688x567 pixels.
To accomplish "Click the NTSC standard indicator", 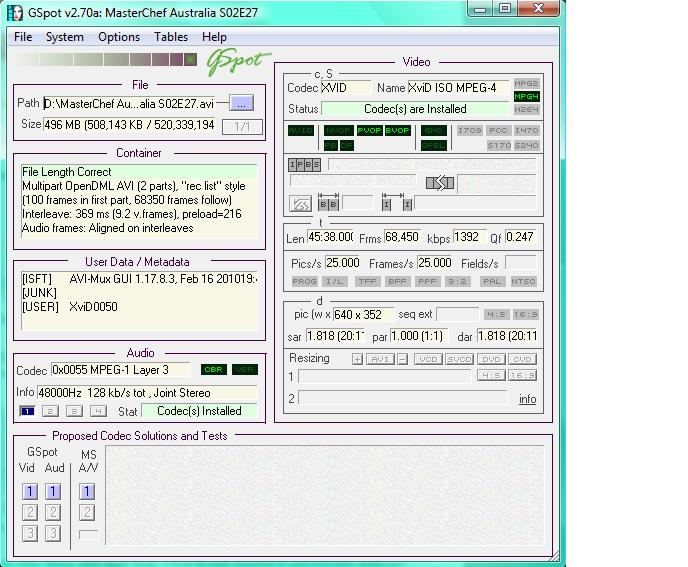I will [x=523, y=281].
